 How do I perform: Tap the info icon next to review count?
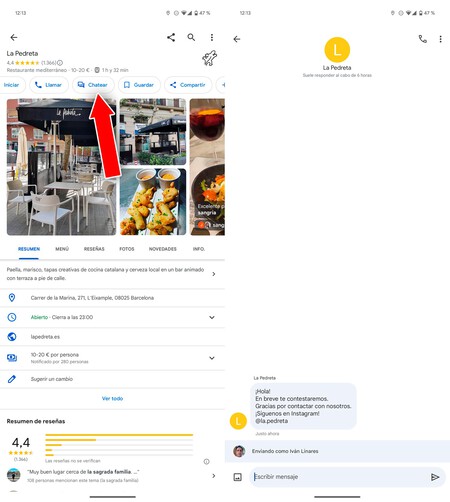pos(60,63)
